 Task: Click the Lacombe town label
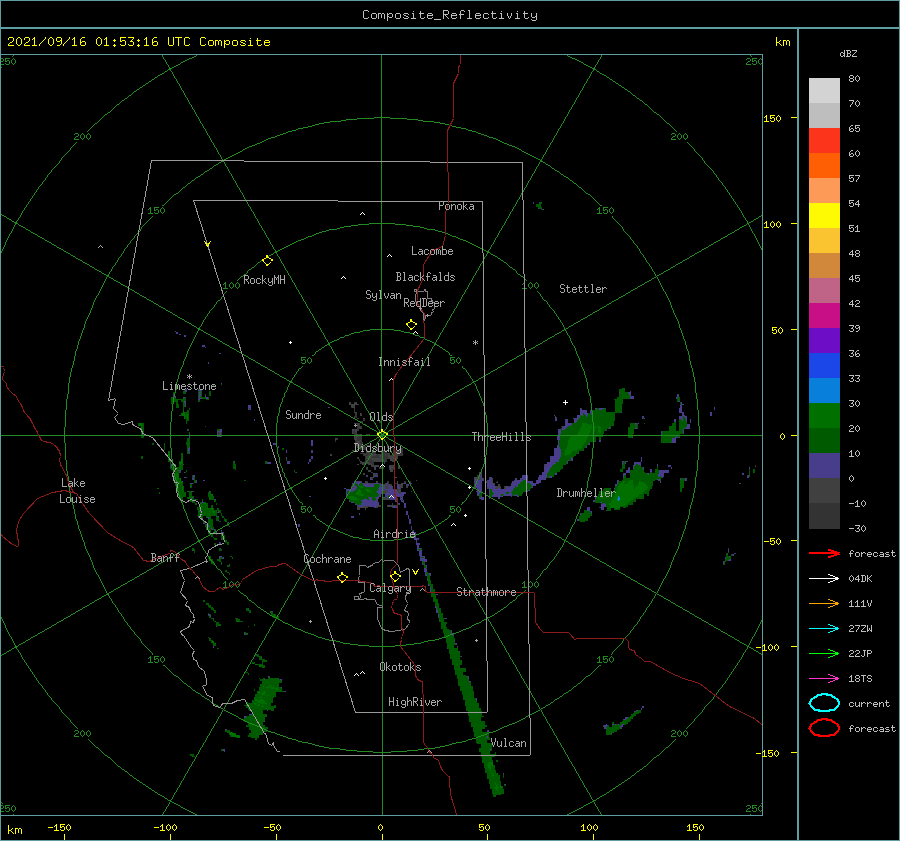click(x=432, y=251)
